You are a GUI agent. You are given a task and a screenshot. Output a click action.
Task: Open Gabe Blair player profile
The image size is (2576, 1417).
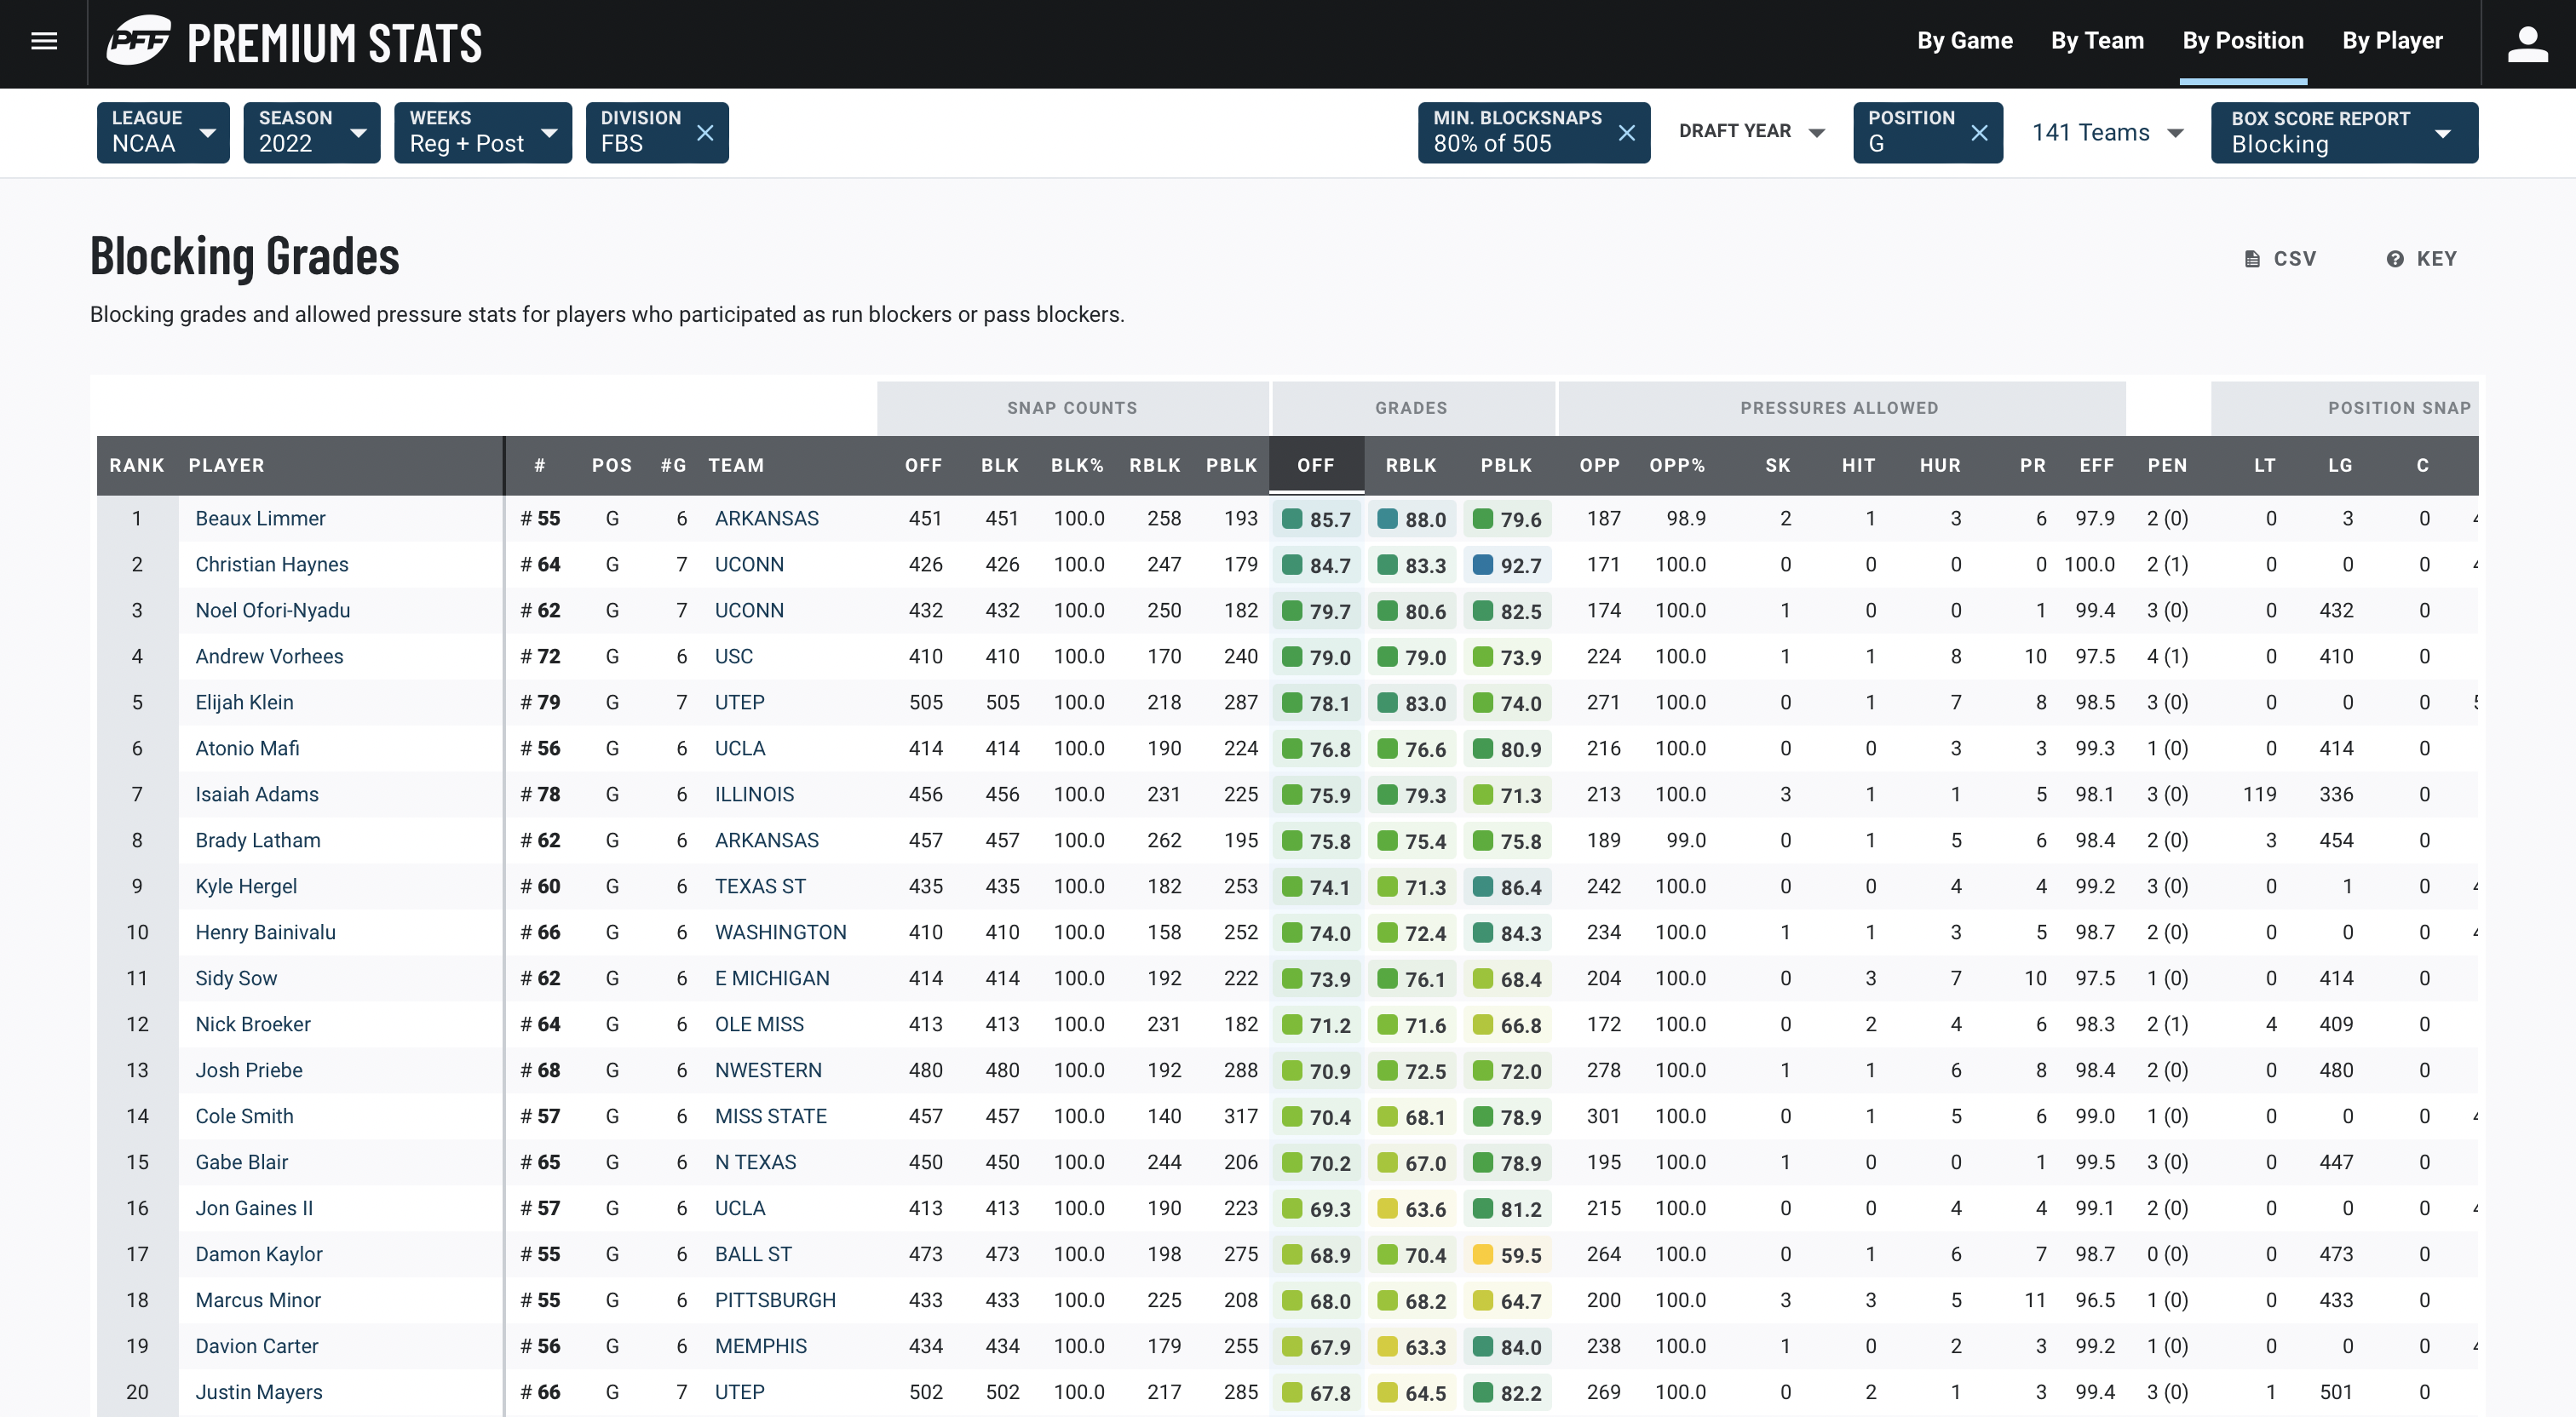[241, 1162]
